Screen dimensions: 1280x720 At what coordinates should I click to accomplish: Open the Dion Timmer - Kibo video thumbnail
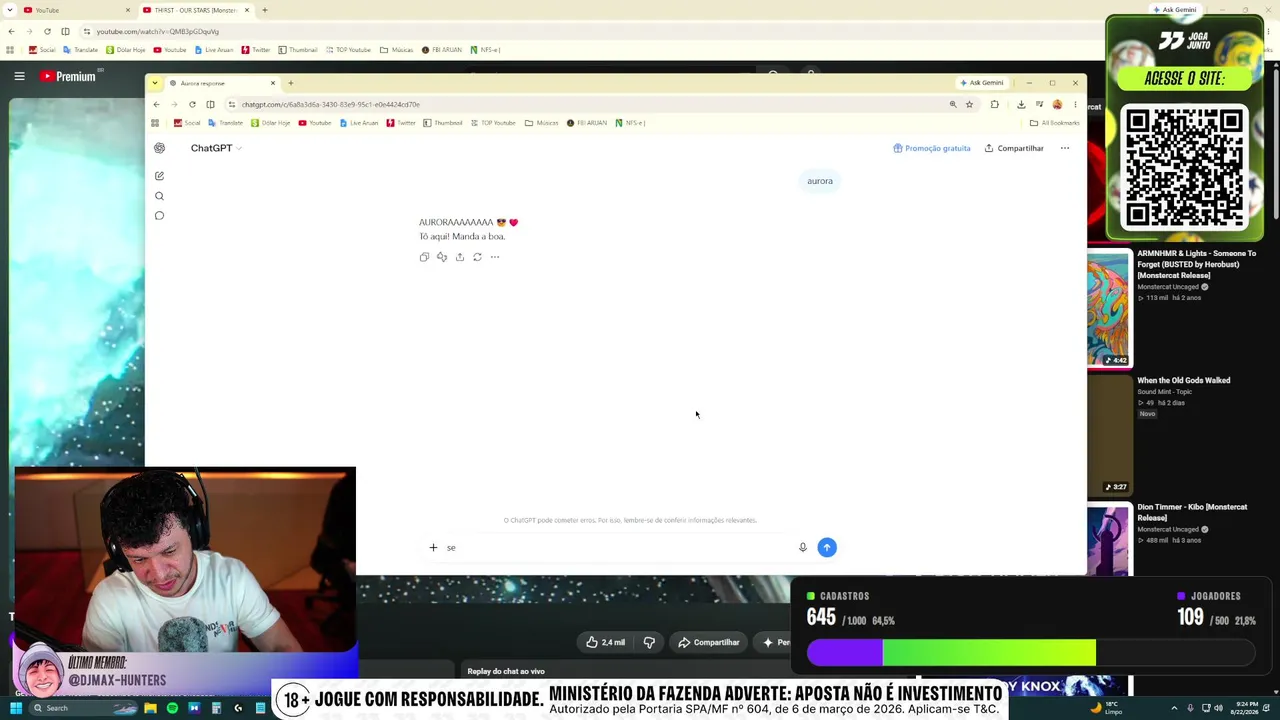tap(1108, 541)
